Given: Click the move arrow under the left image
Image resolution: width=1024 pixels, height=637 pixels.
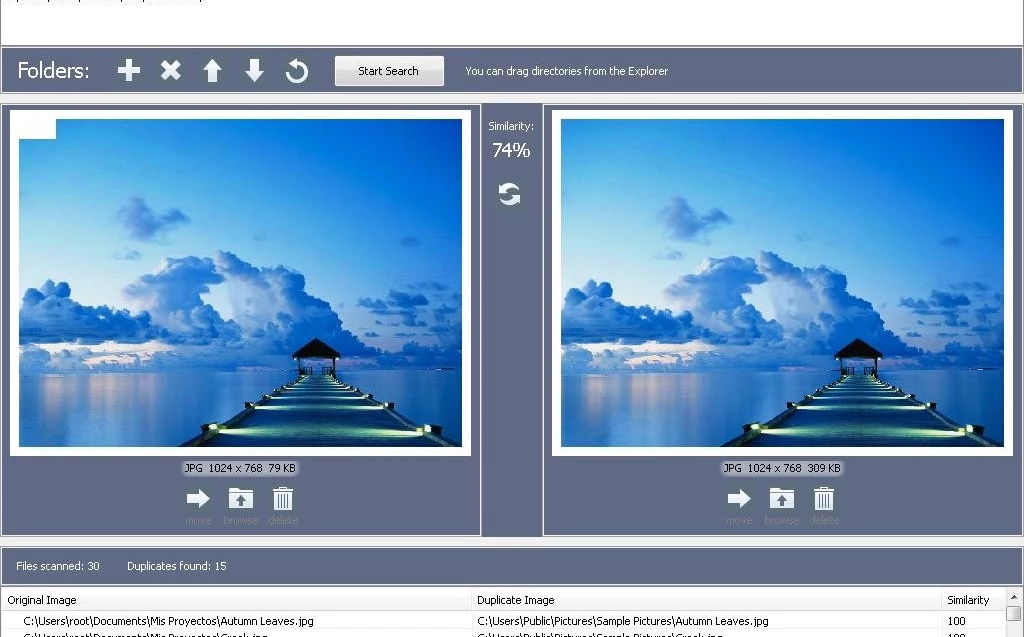Looking at the screenshot, I should pyautogui.click(x=198, y=499).
